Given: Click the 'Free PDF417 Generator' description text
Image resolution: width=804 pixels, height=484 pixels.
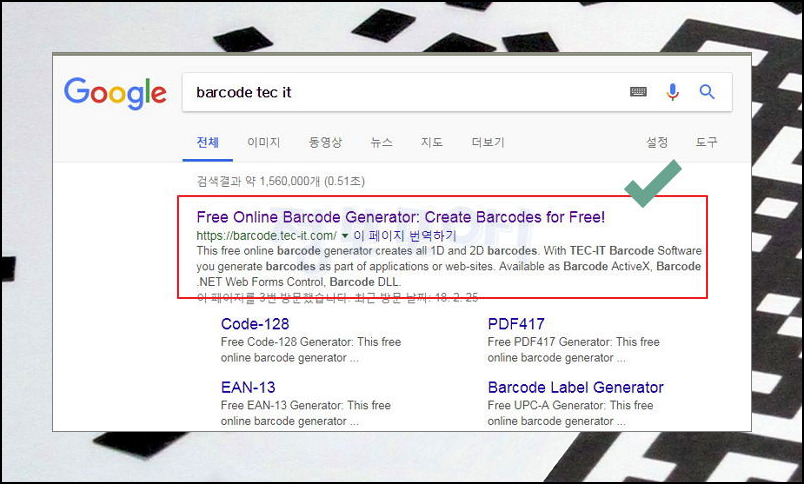Looking at the screenshot, I should click(x=573, y=350).
